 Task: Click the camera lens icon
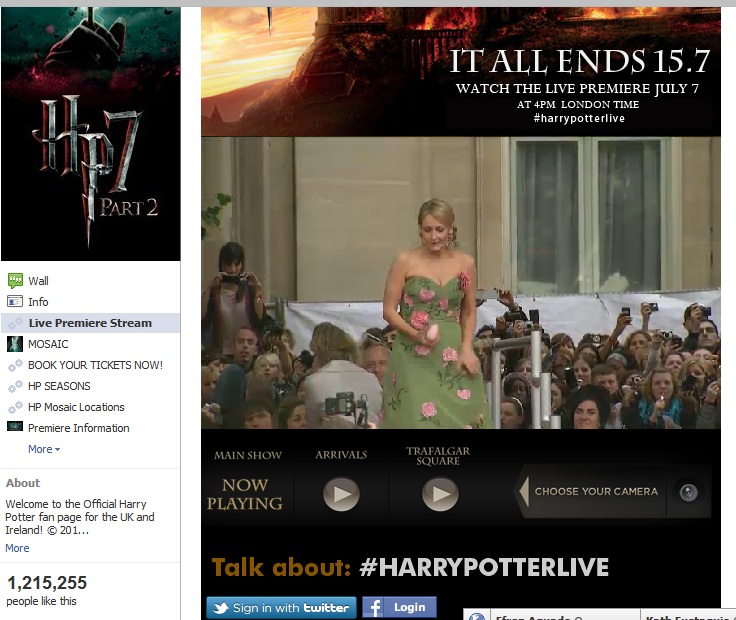[689, 492]
